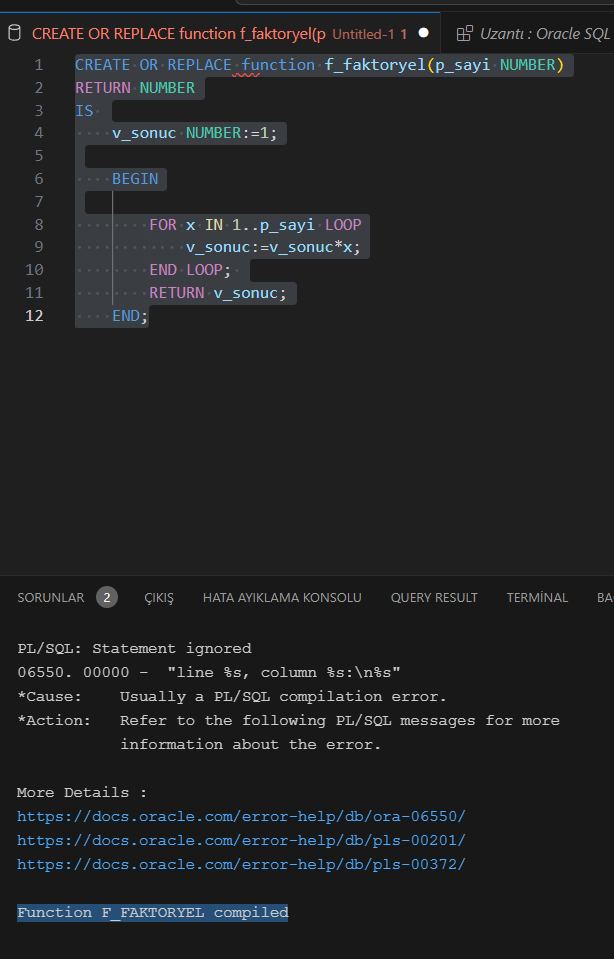Click 'RETURN v_sonuc;' on line 11
The height and width of the screenshot is (959, 614).
click(x=218, y=293)
